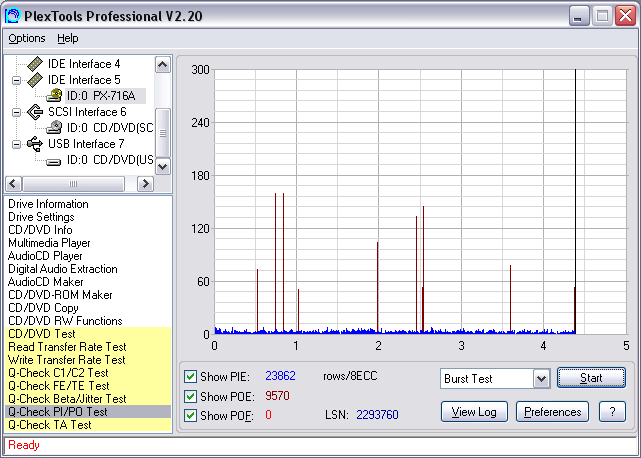Screen dimensions: 641x458
Task: Click the IDE Interface 4 chip icon
Action: click(x=35, y=64)
